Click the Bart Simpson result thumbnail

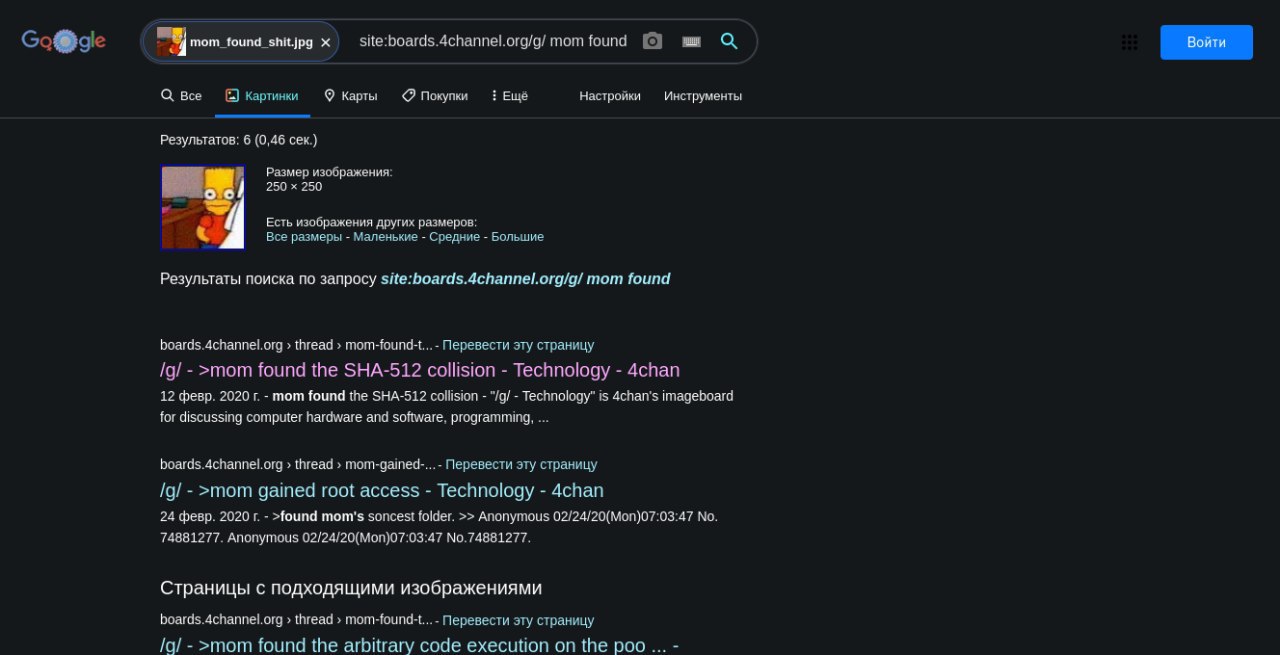click(x=203, y=207)
